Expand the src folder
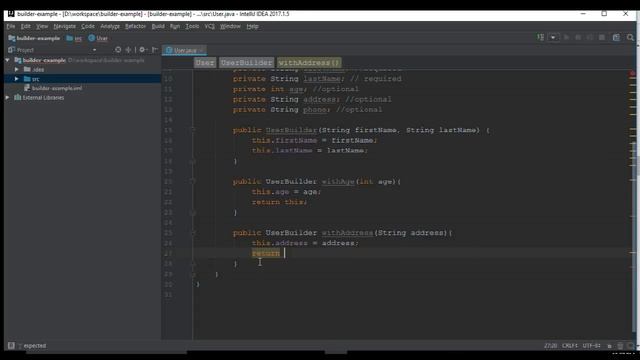This screenshot has width=640, height=360. [x=17, y=79]
